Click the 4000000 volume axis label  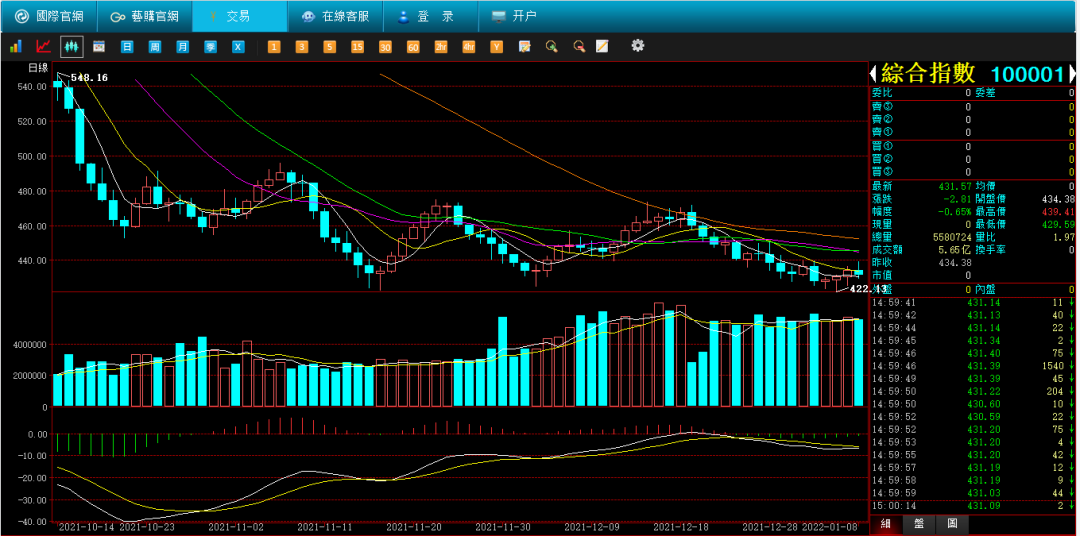pyautogui.click(x=30, y=344)
